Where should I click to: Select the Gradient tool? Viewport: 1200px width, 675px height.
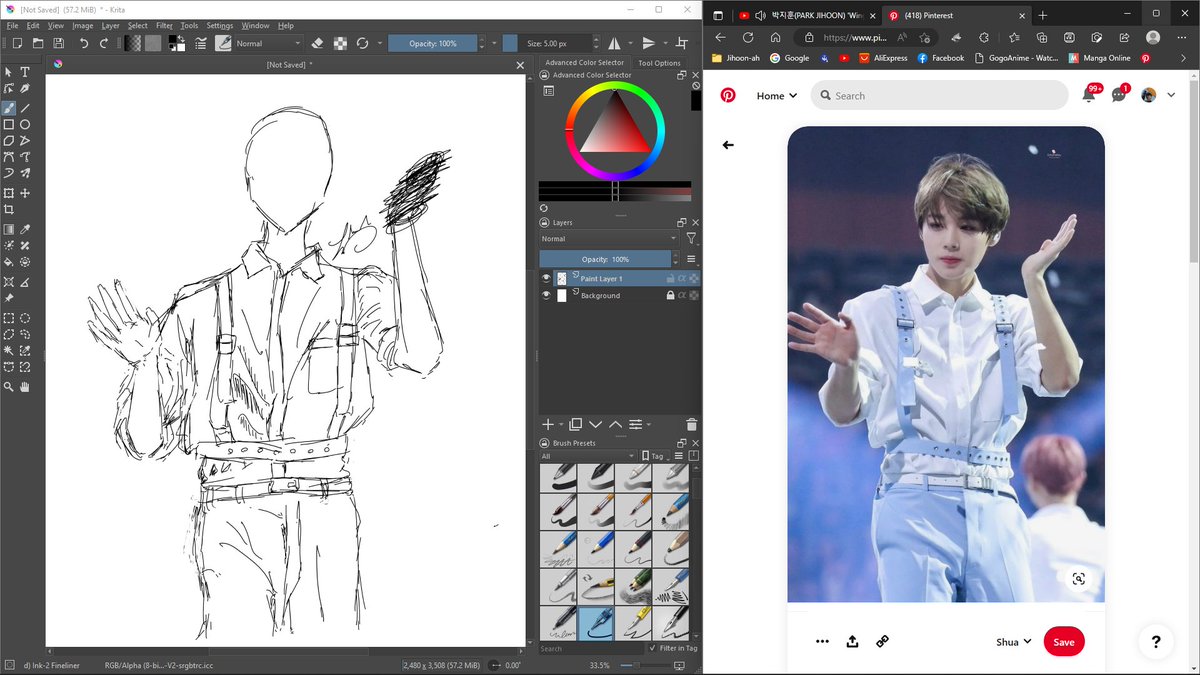tap(9, 229)
